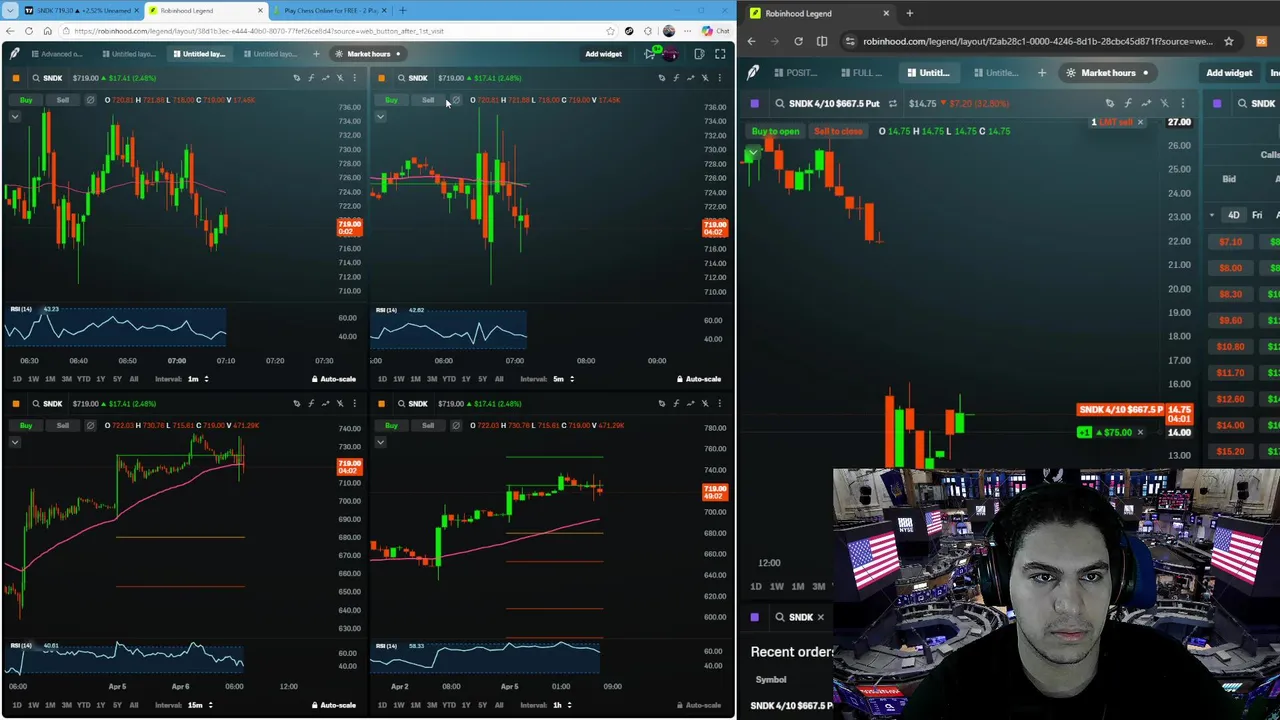Collapse legend chevron in top-right 5m chart

[x=380, y=117]
